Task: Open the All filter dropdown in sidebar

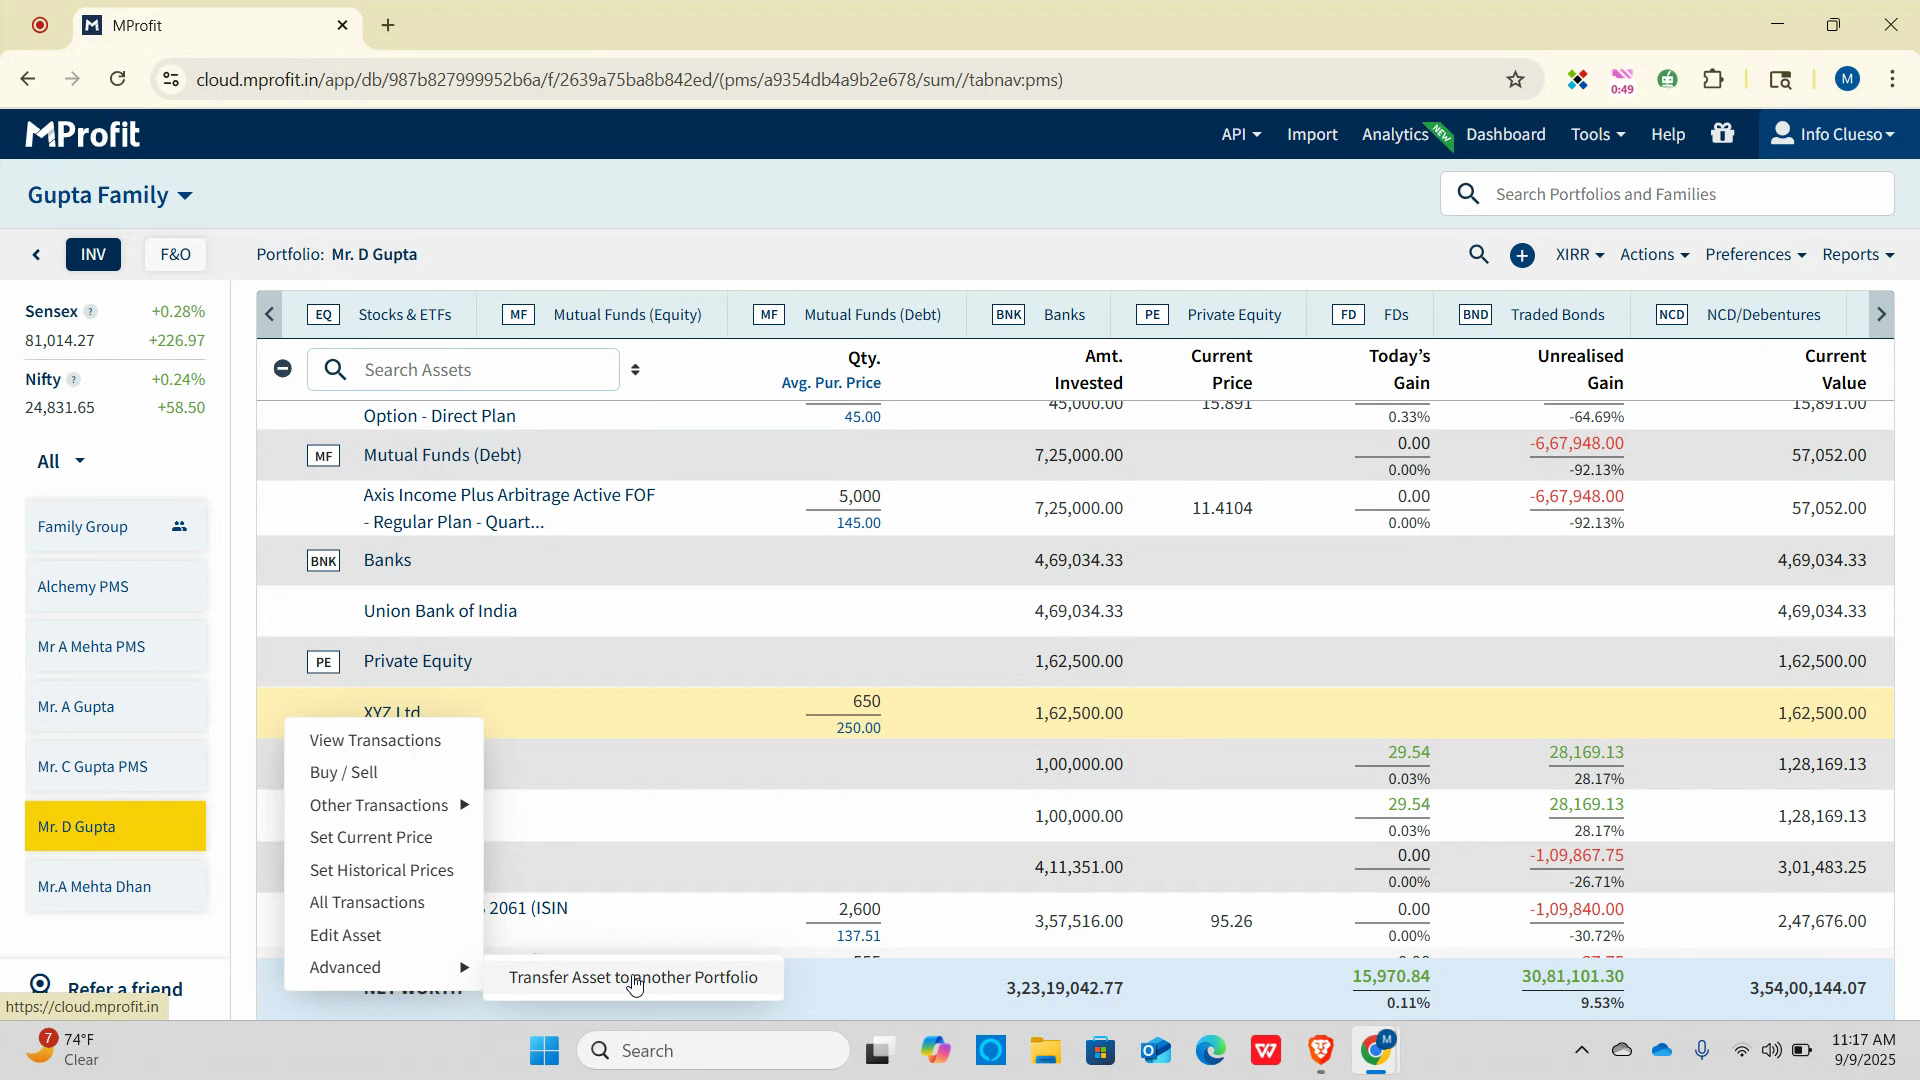Action: [60, 462]
